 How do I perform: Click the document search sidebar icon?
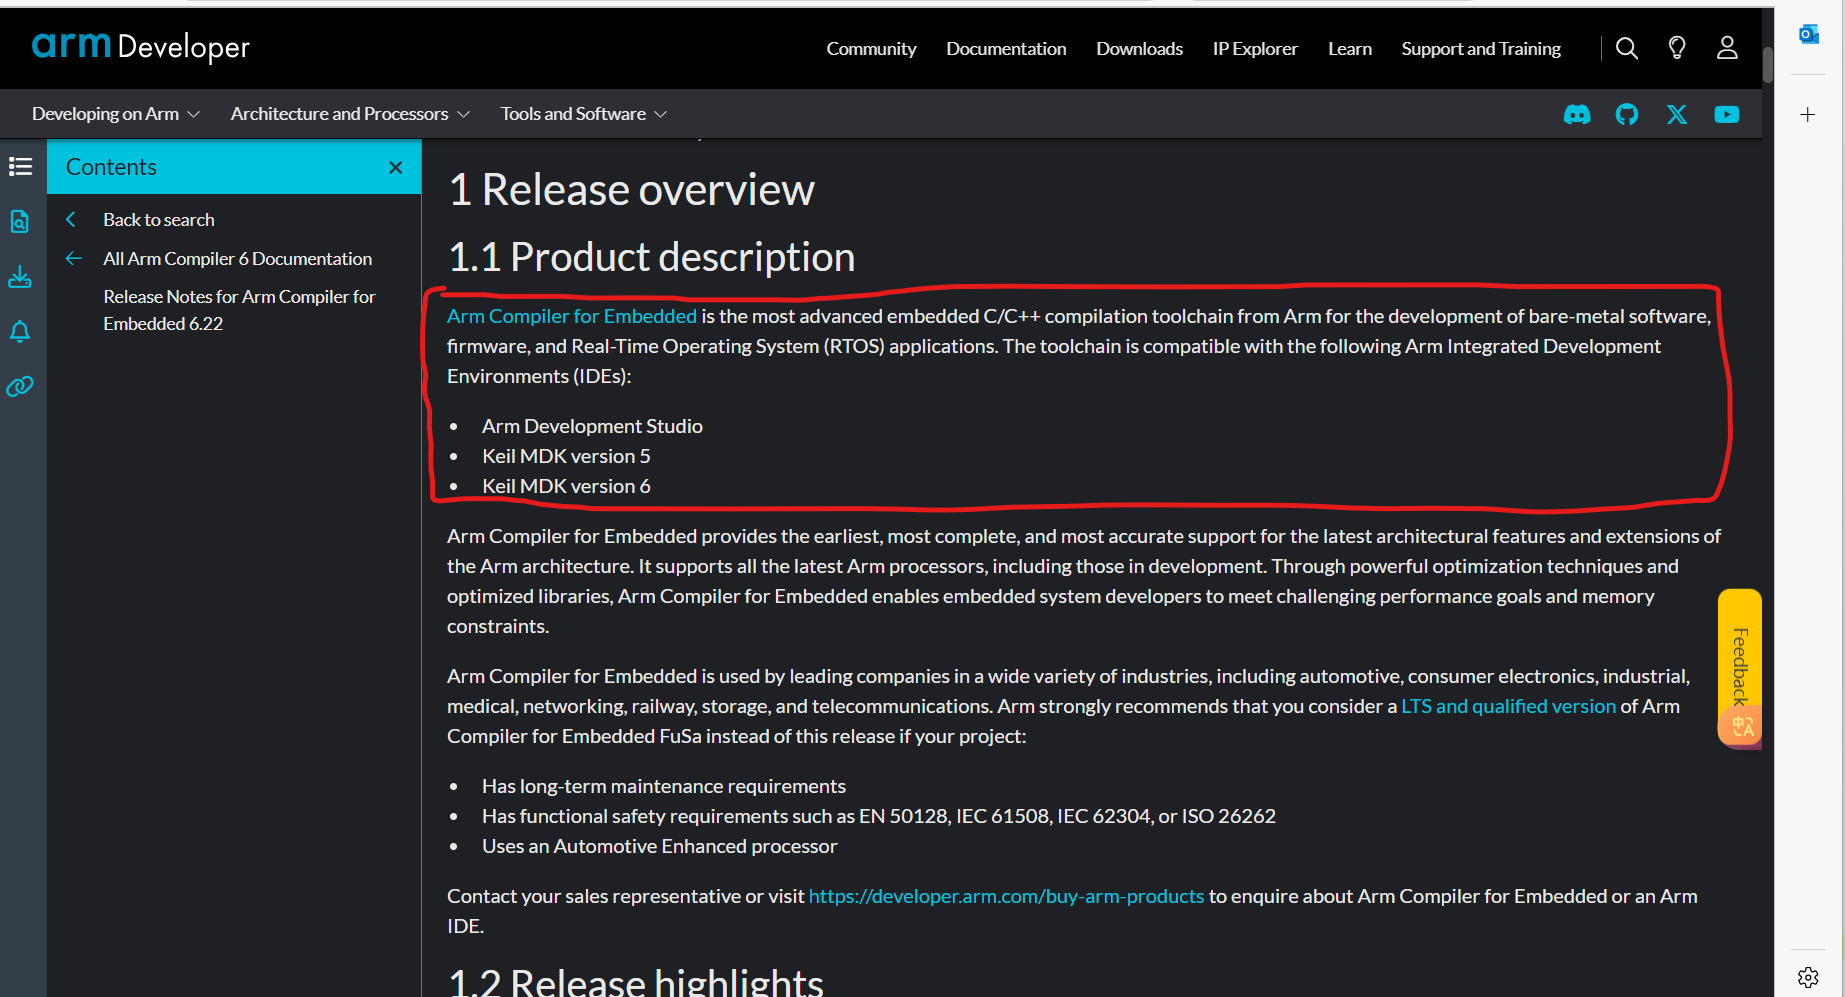pos(20,221)
